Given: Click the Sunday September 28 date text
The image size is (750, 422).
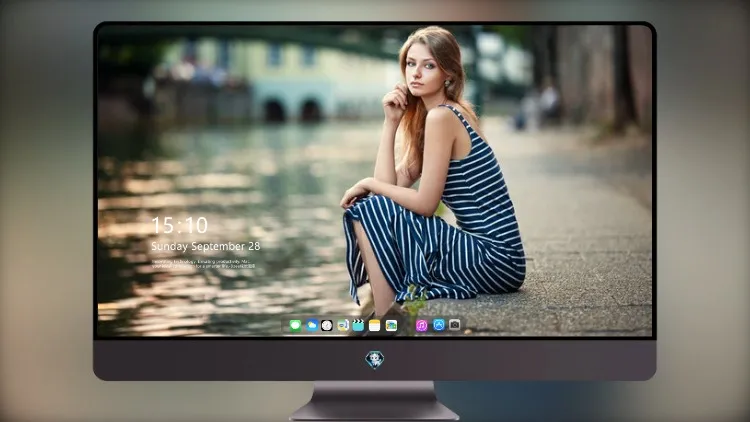Looking at the screenshot, I should point(206,246).
